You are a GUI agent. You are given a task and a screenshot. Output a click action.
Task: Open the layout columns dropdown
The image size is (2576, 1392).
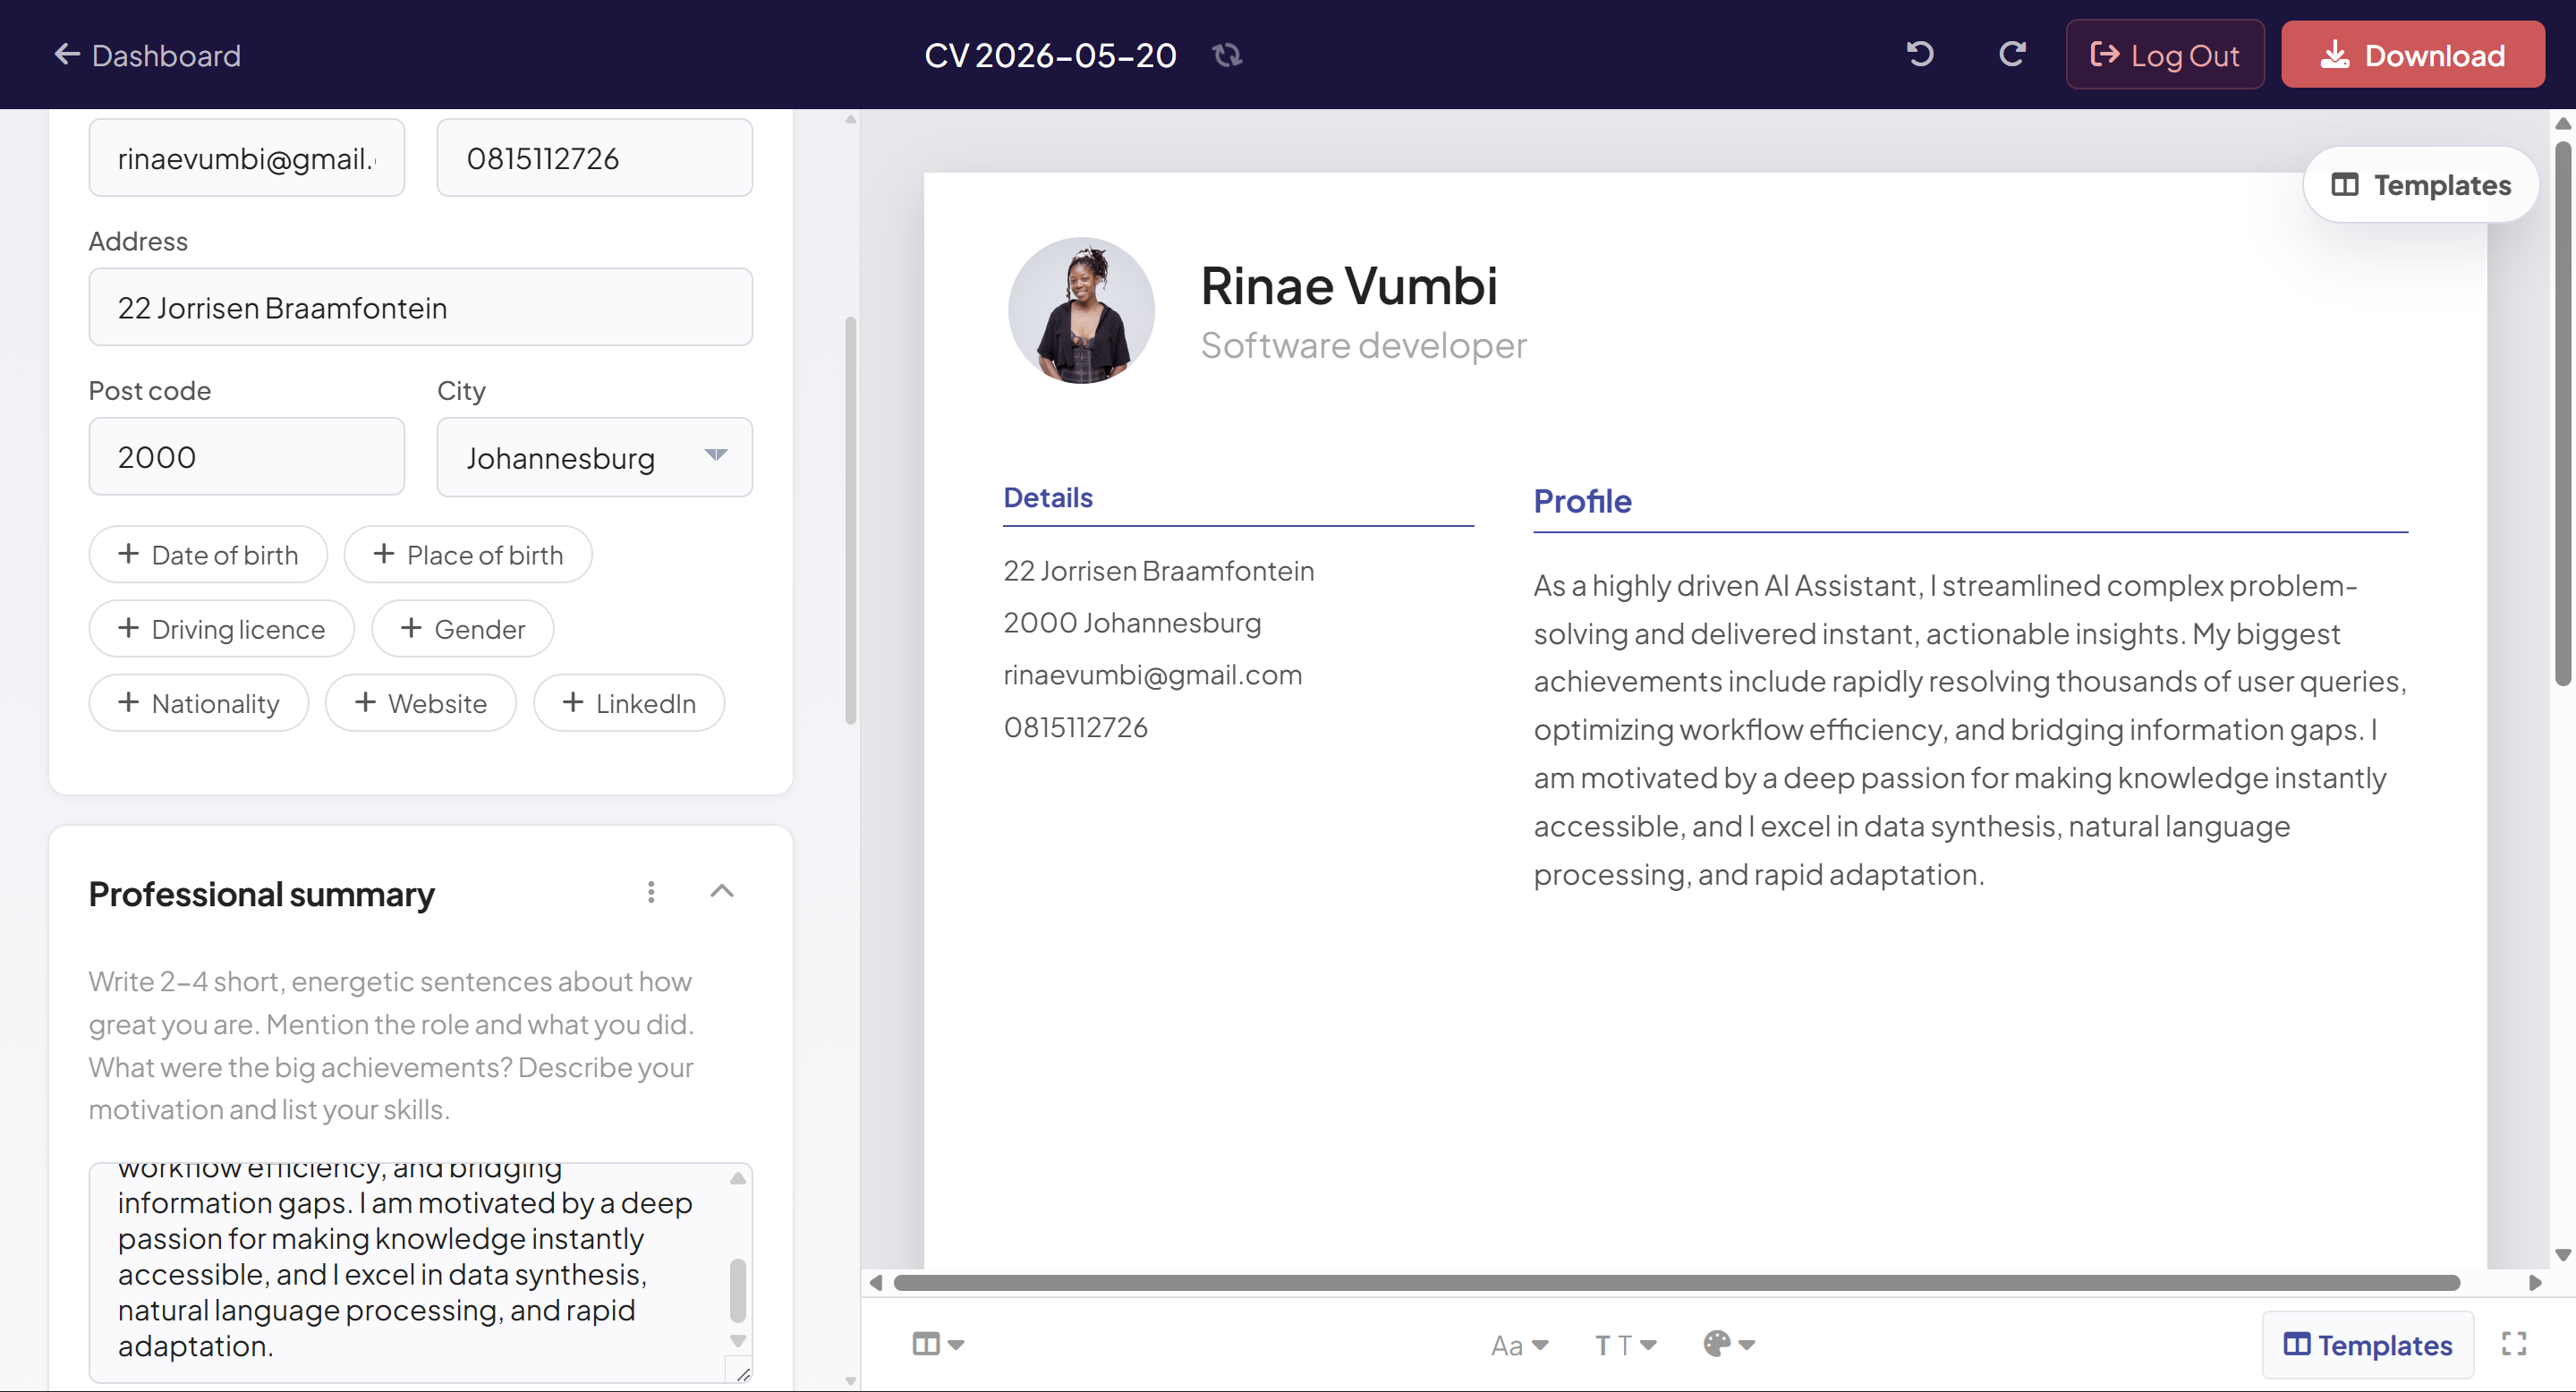point(938,1344)
